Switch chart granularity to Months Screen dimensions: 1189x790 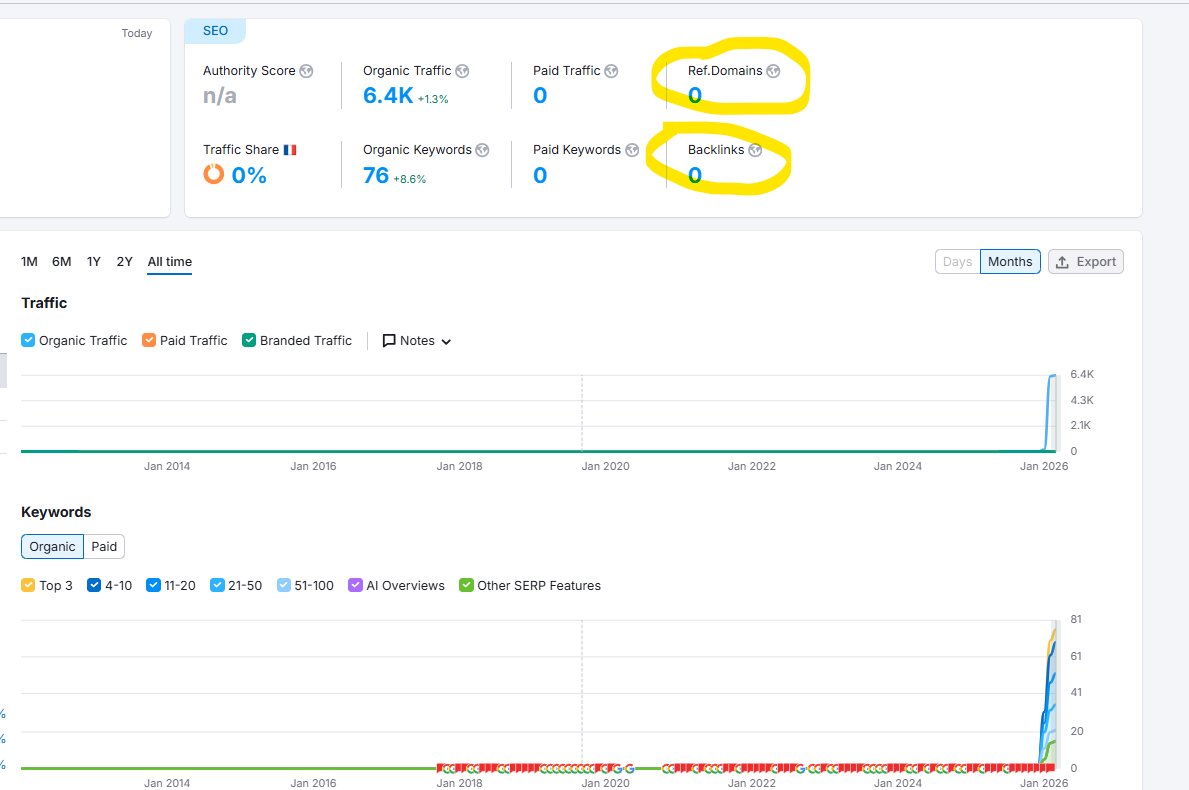1010,262
